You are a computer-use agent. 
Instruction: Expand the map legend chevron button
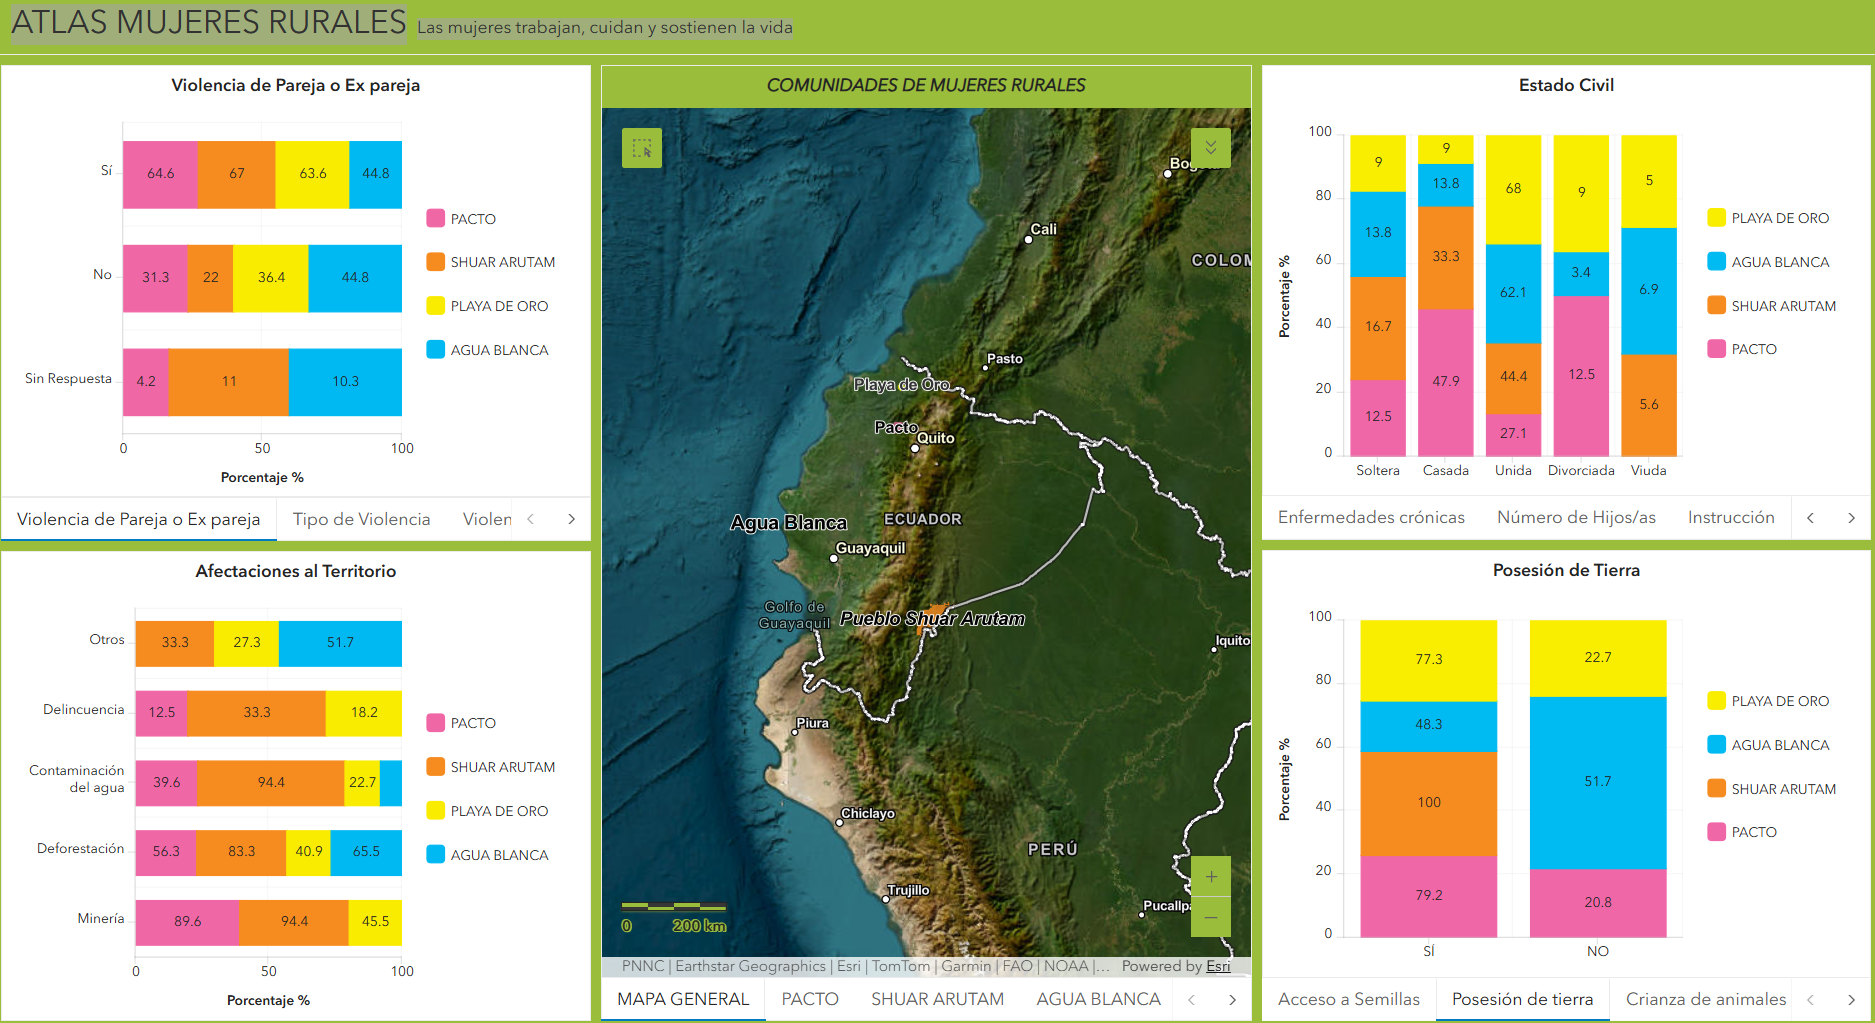tap(1210, 148)
